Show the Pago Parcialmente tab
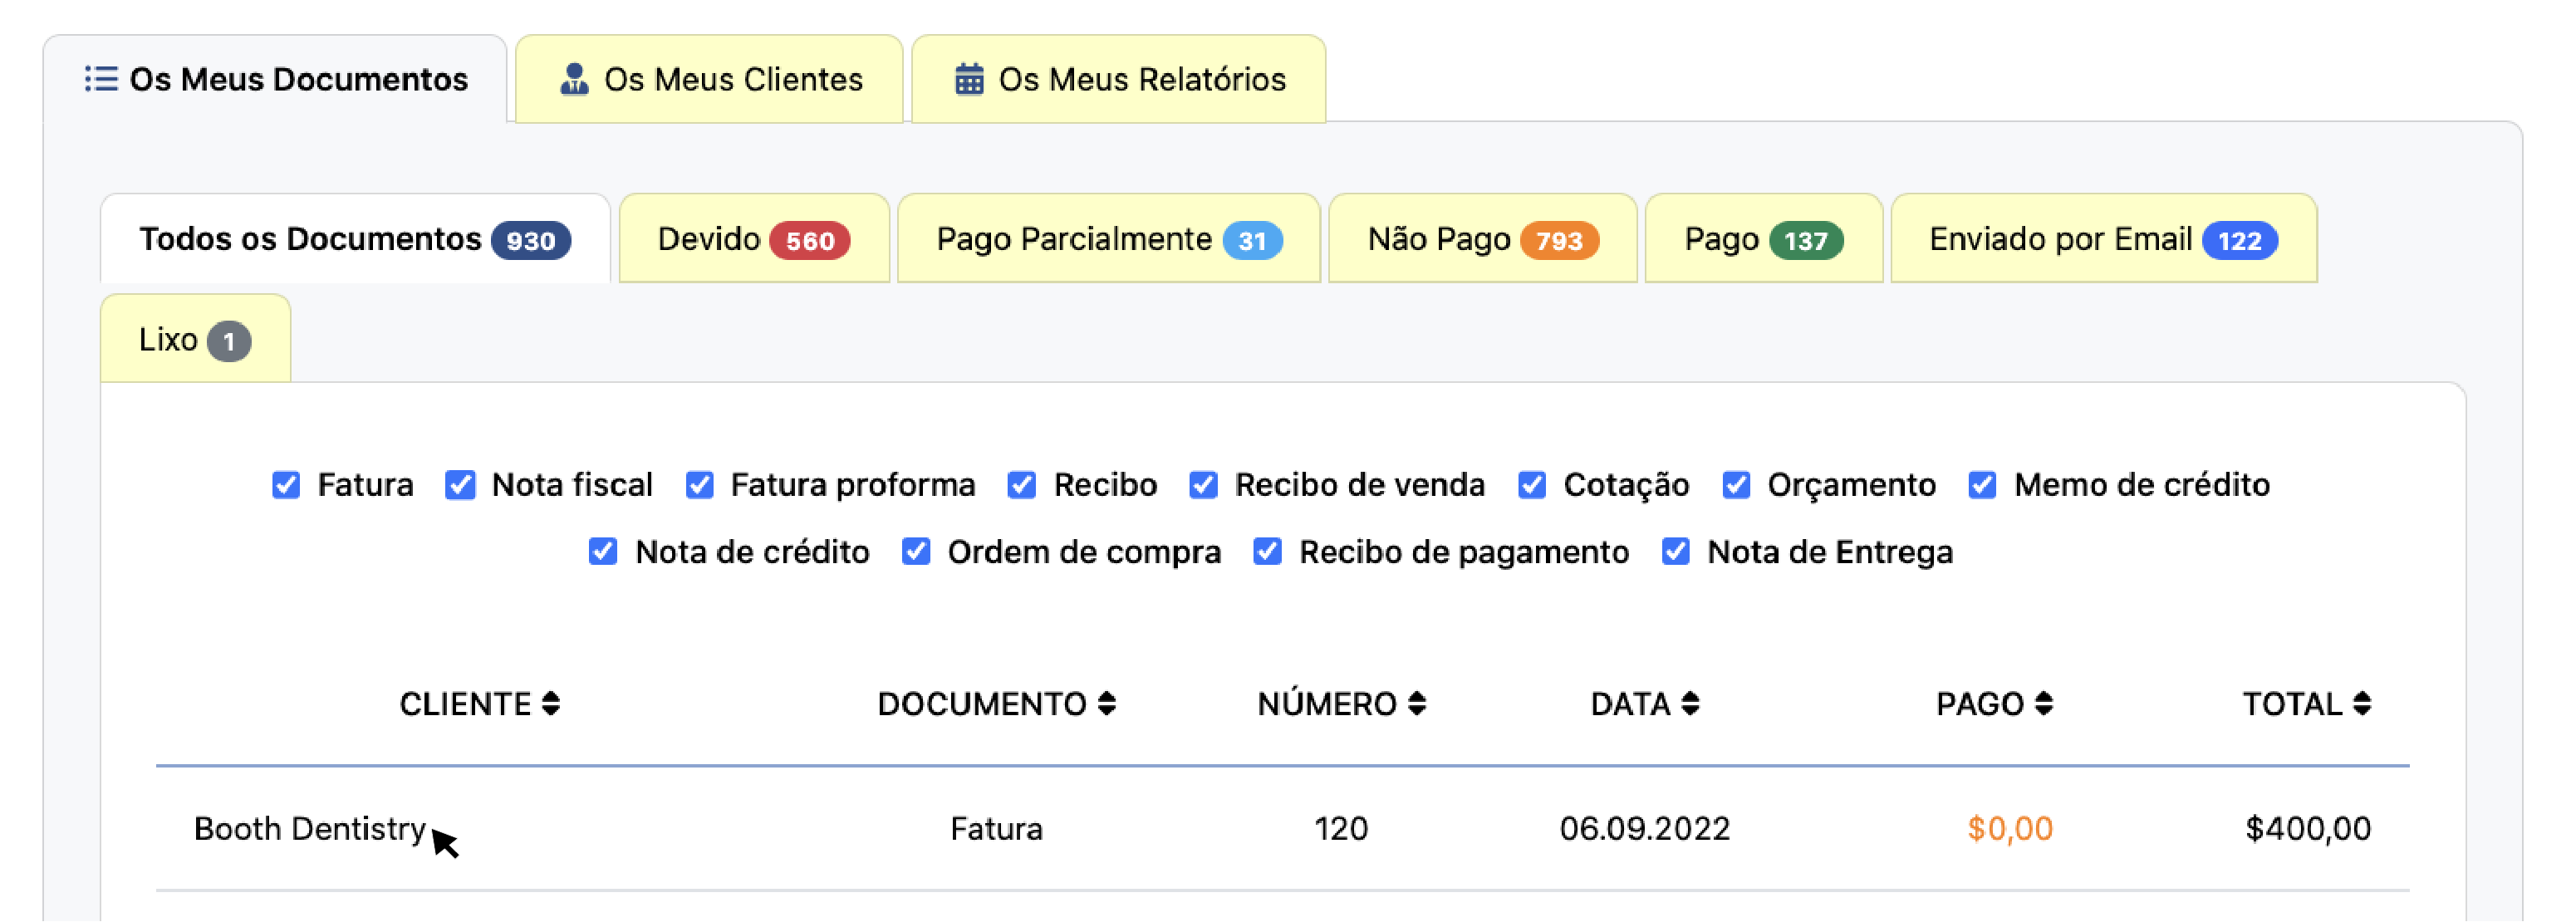2576x922 pixels. (1109, 239)
